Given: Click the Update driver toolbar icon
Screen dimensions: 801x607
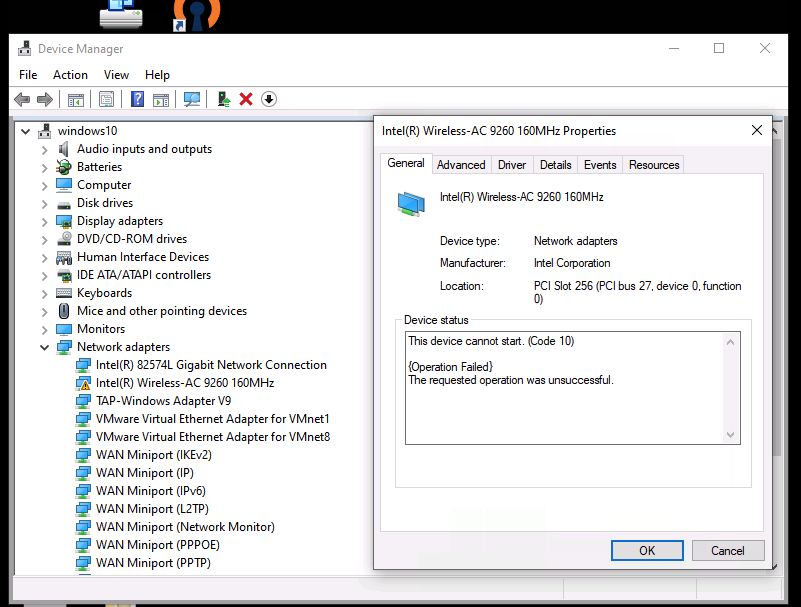Looking at the screenshot, I should (224, 99).
